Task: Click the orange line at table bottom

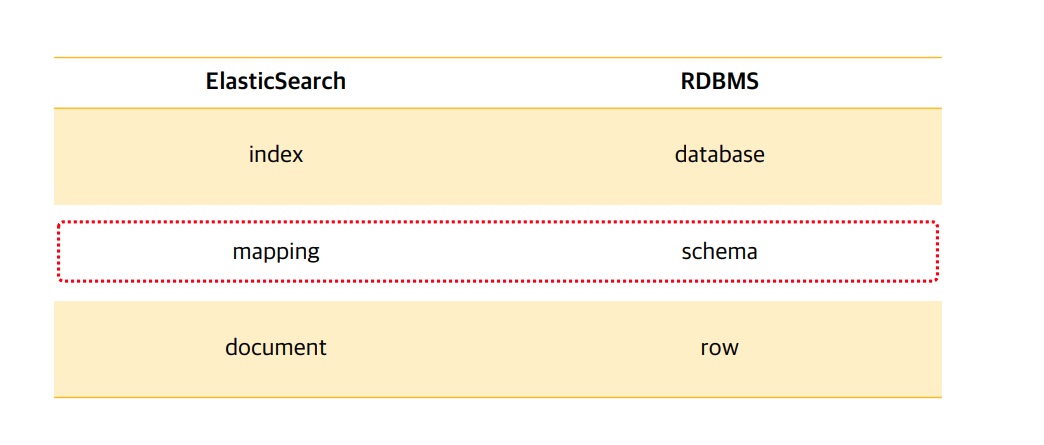Action: point(497,398)
